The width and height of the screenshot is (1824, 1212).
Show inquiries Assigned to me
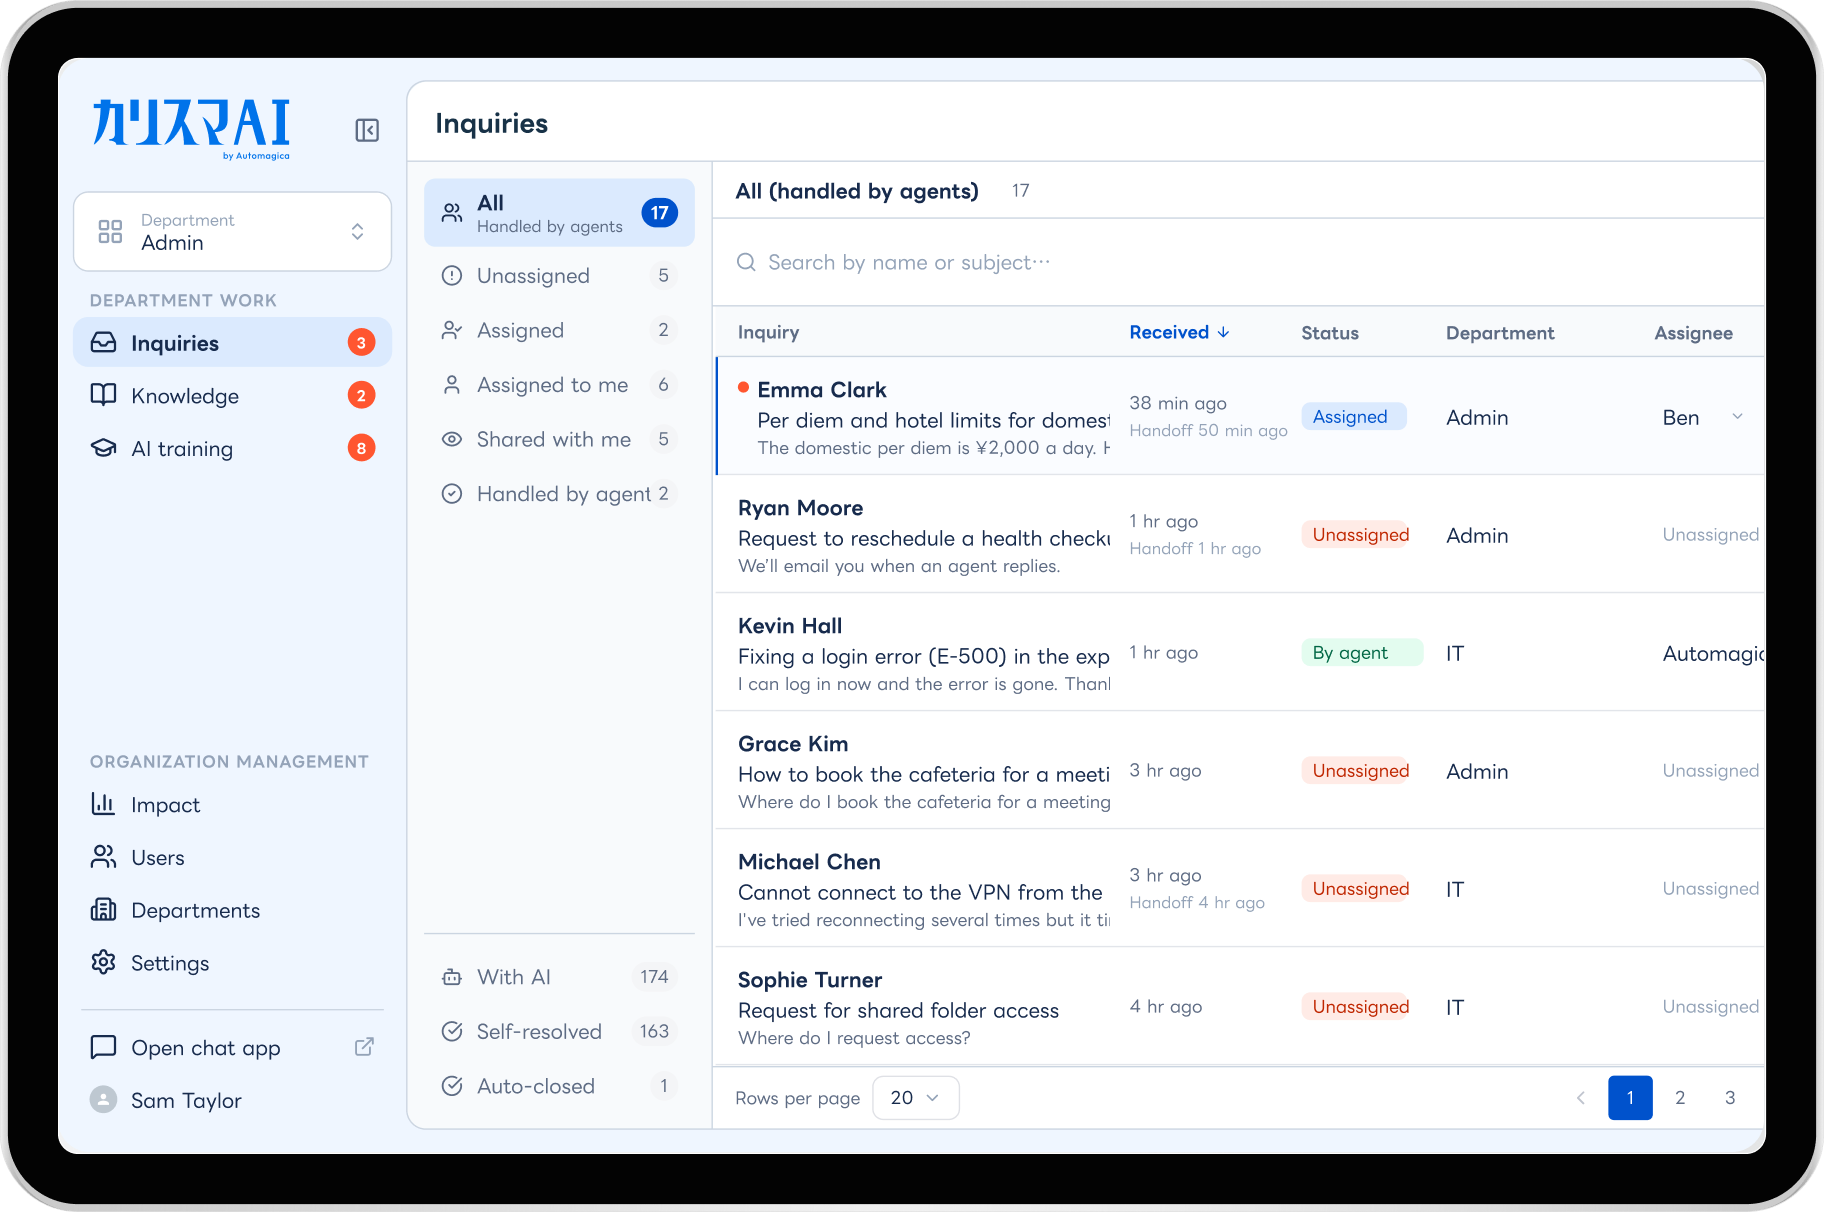click(559, 385)
